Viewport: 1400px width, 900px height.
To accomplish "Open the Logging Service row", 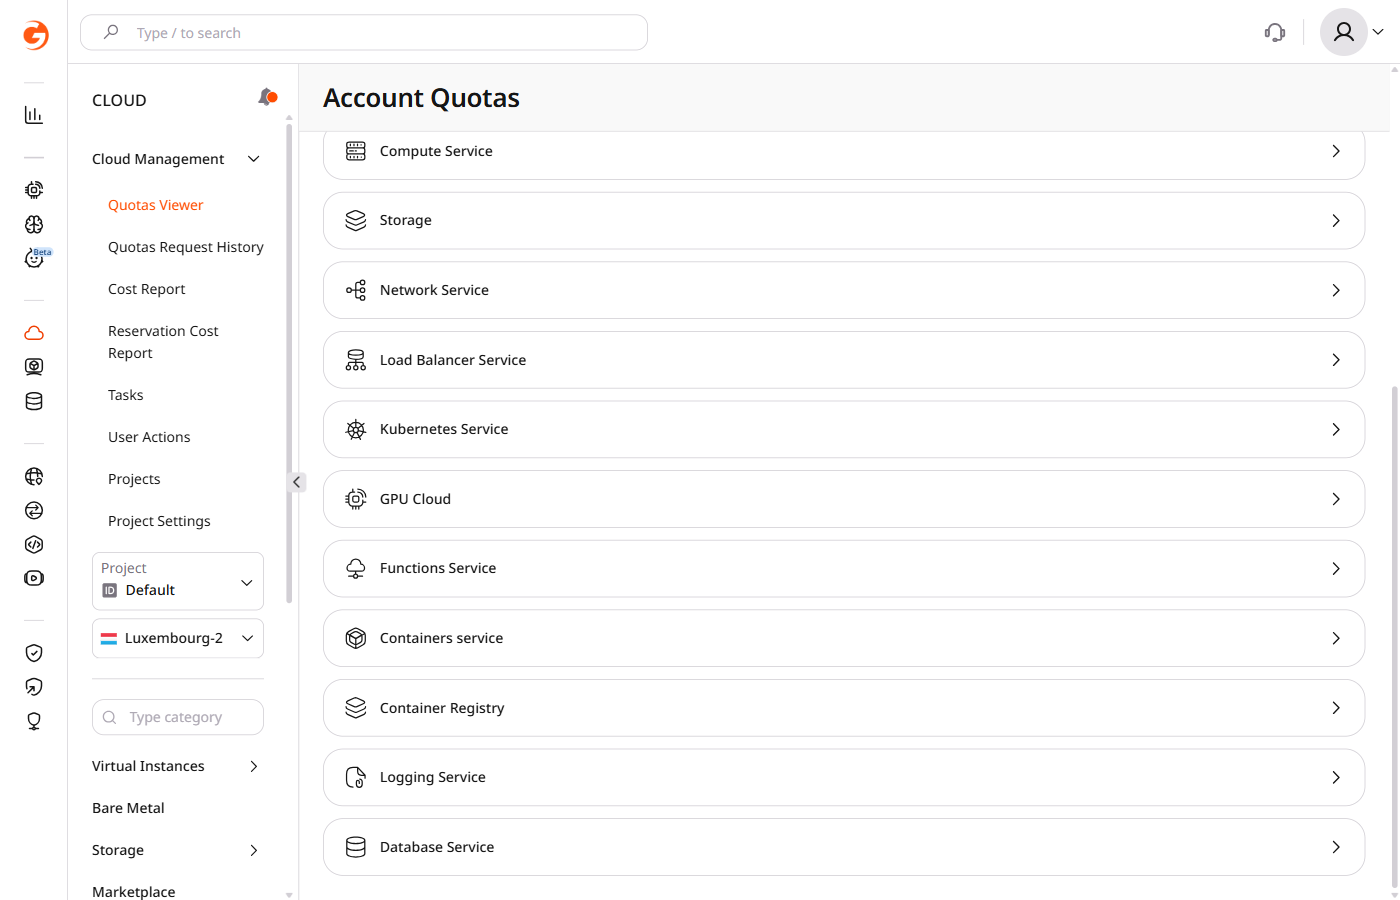I will [x=844, y=777].
